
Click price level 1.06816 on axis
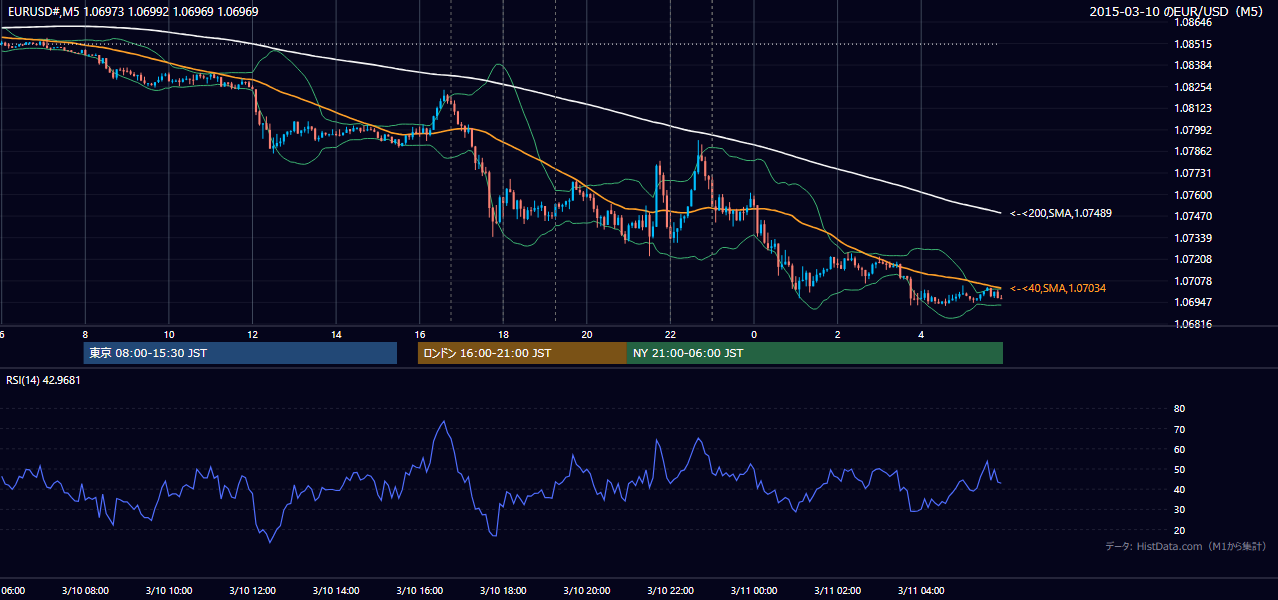click(1194, 324)
